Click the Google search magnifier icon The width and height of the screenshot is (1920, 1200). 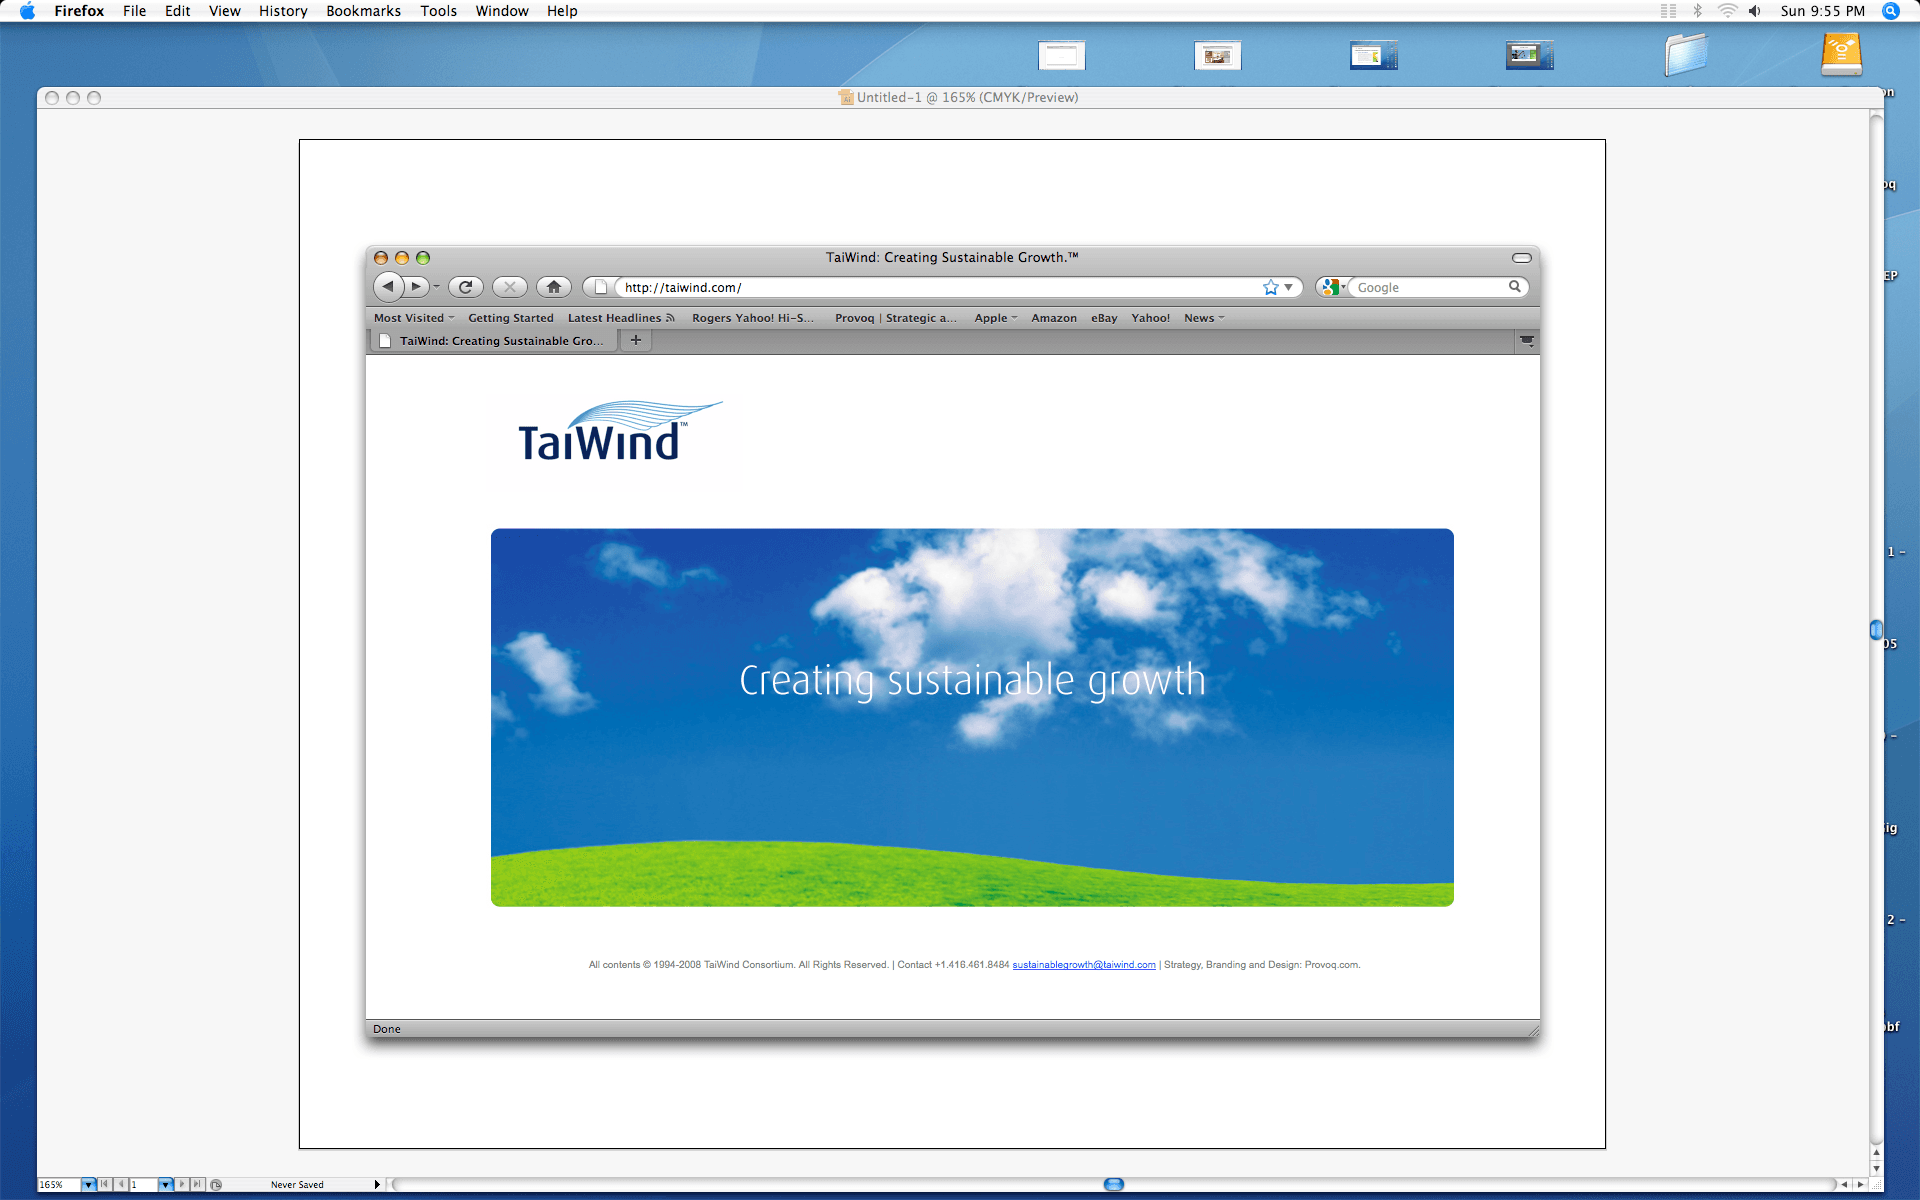1515,286
